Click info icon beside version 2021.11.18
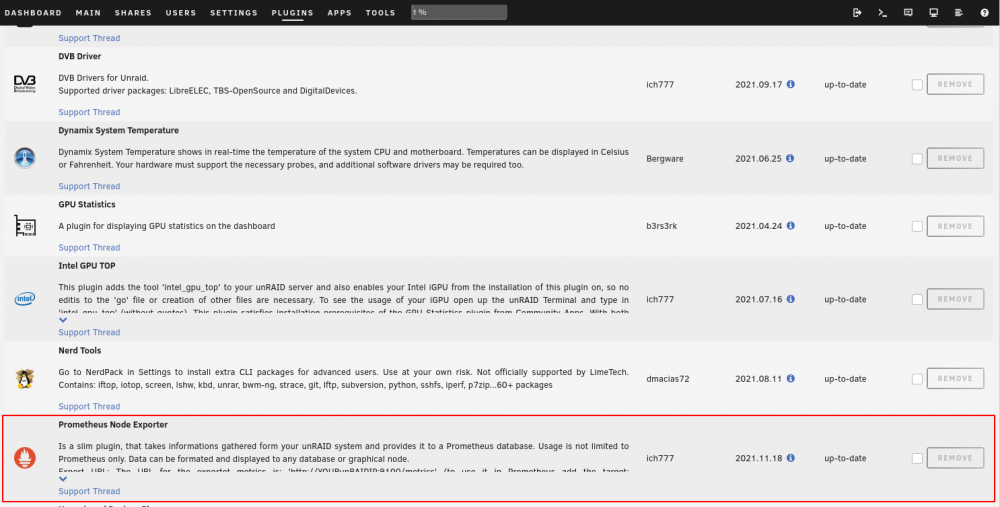This screenshot has width=1000, height=507. (791, 458)
